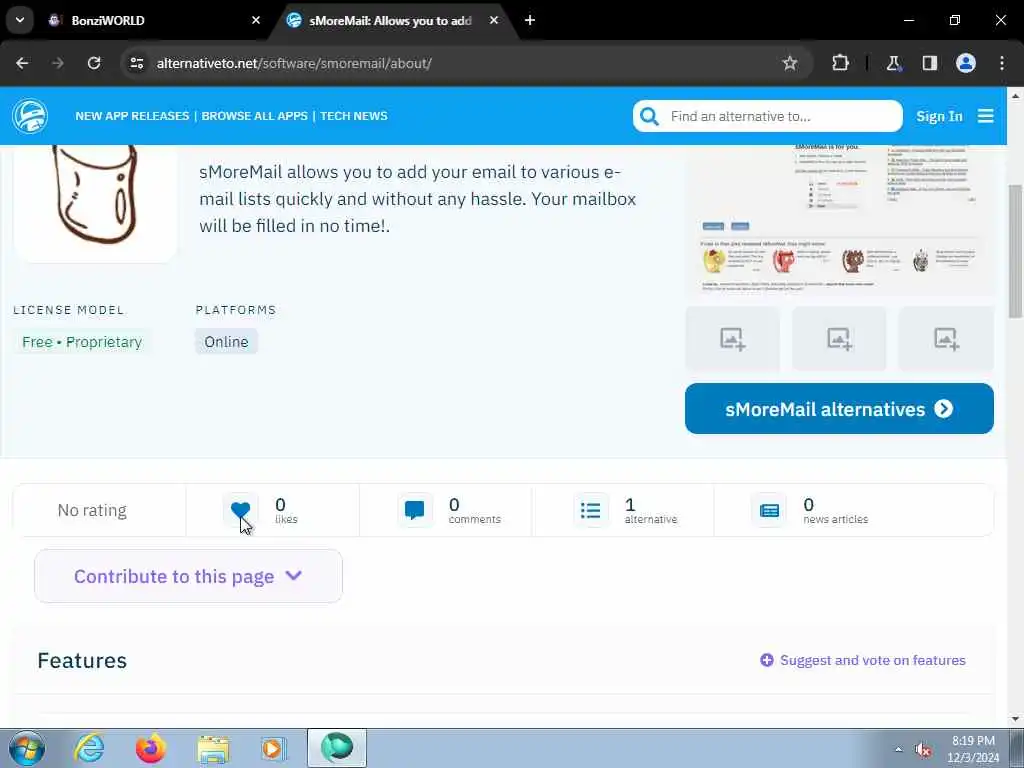Image resolution: width=1024 pixels, height=768 pixels.
Task: Click the Free • Proprietary license tag
Action: click(x=82, y=342)
